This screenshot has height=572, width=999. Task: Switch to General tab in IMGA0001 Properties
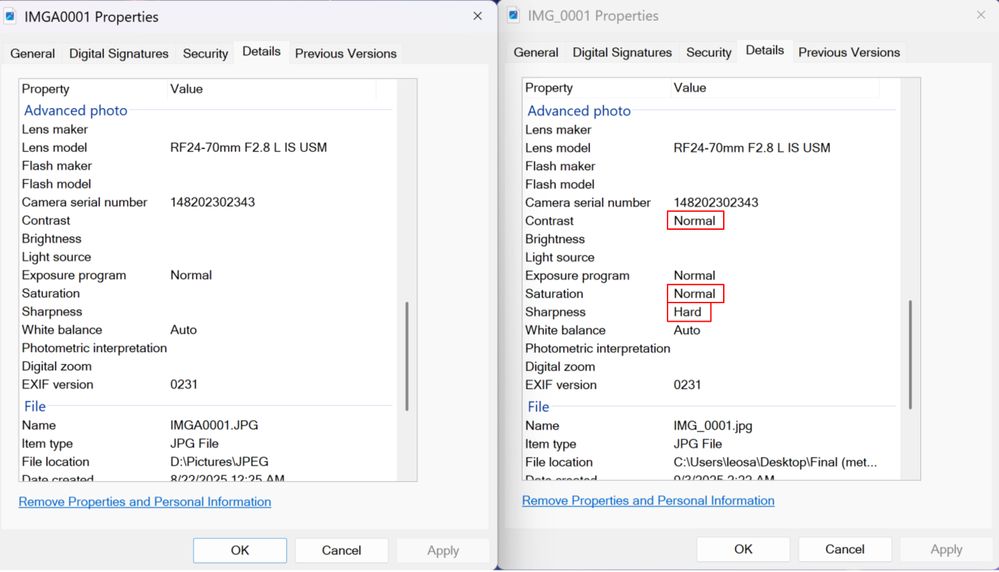click(33, 53)
